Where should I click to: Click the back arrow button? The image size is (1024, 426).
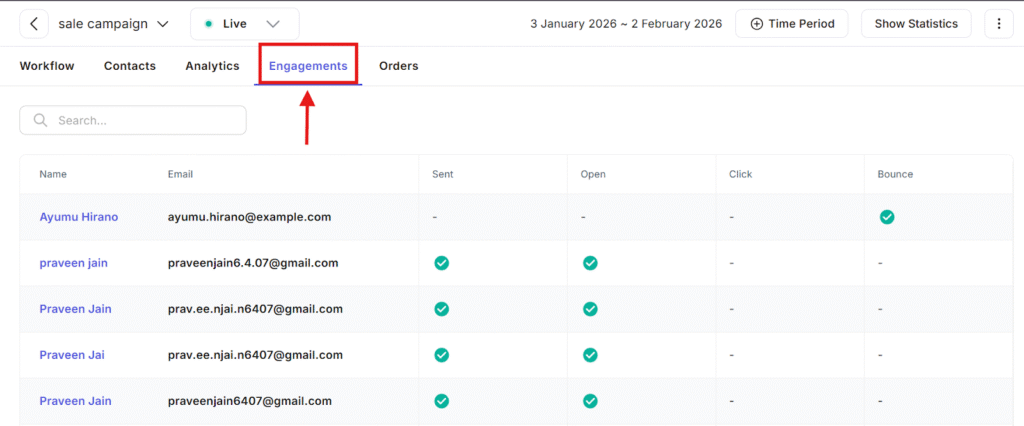coord(35,23)
